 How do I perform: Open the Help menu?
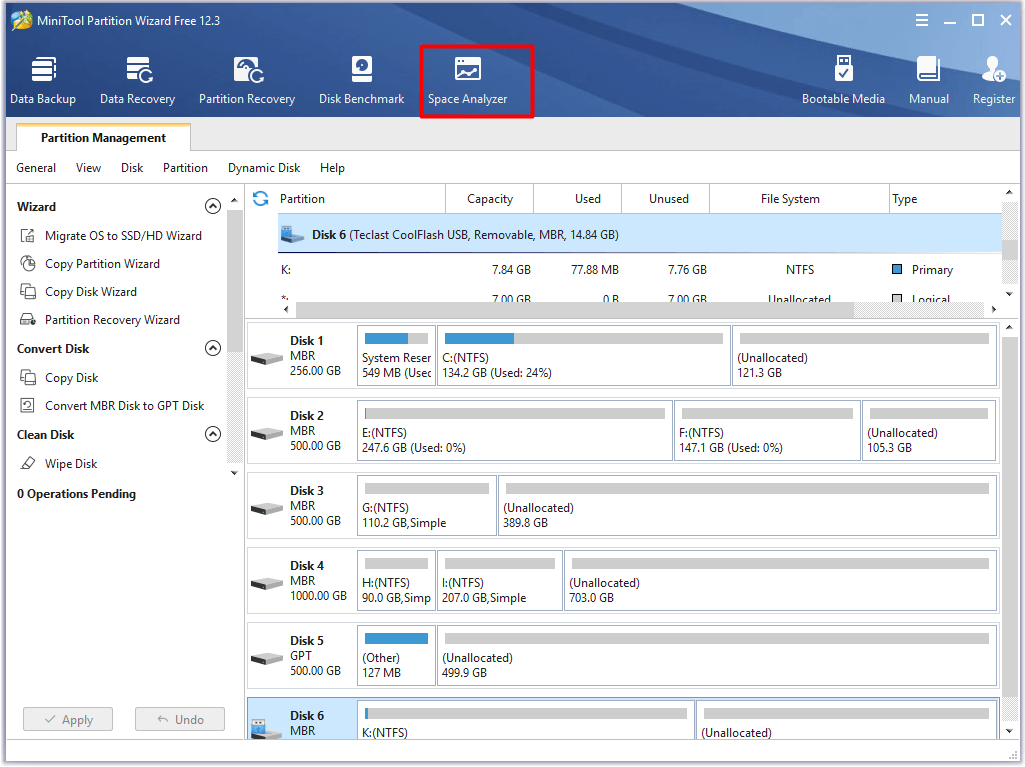(332, 168)
